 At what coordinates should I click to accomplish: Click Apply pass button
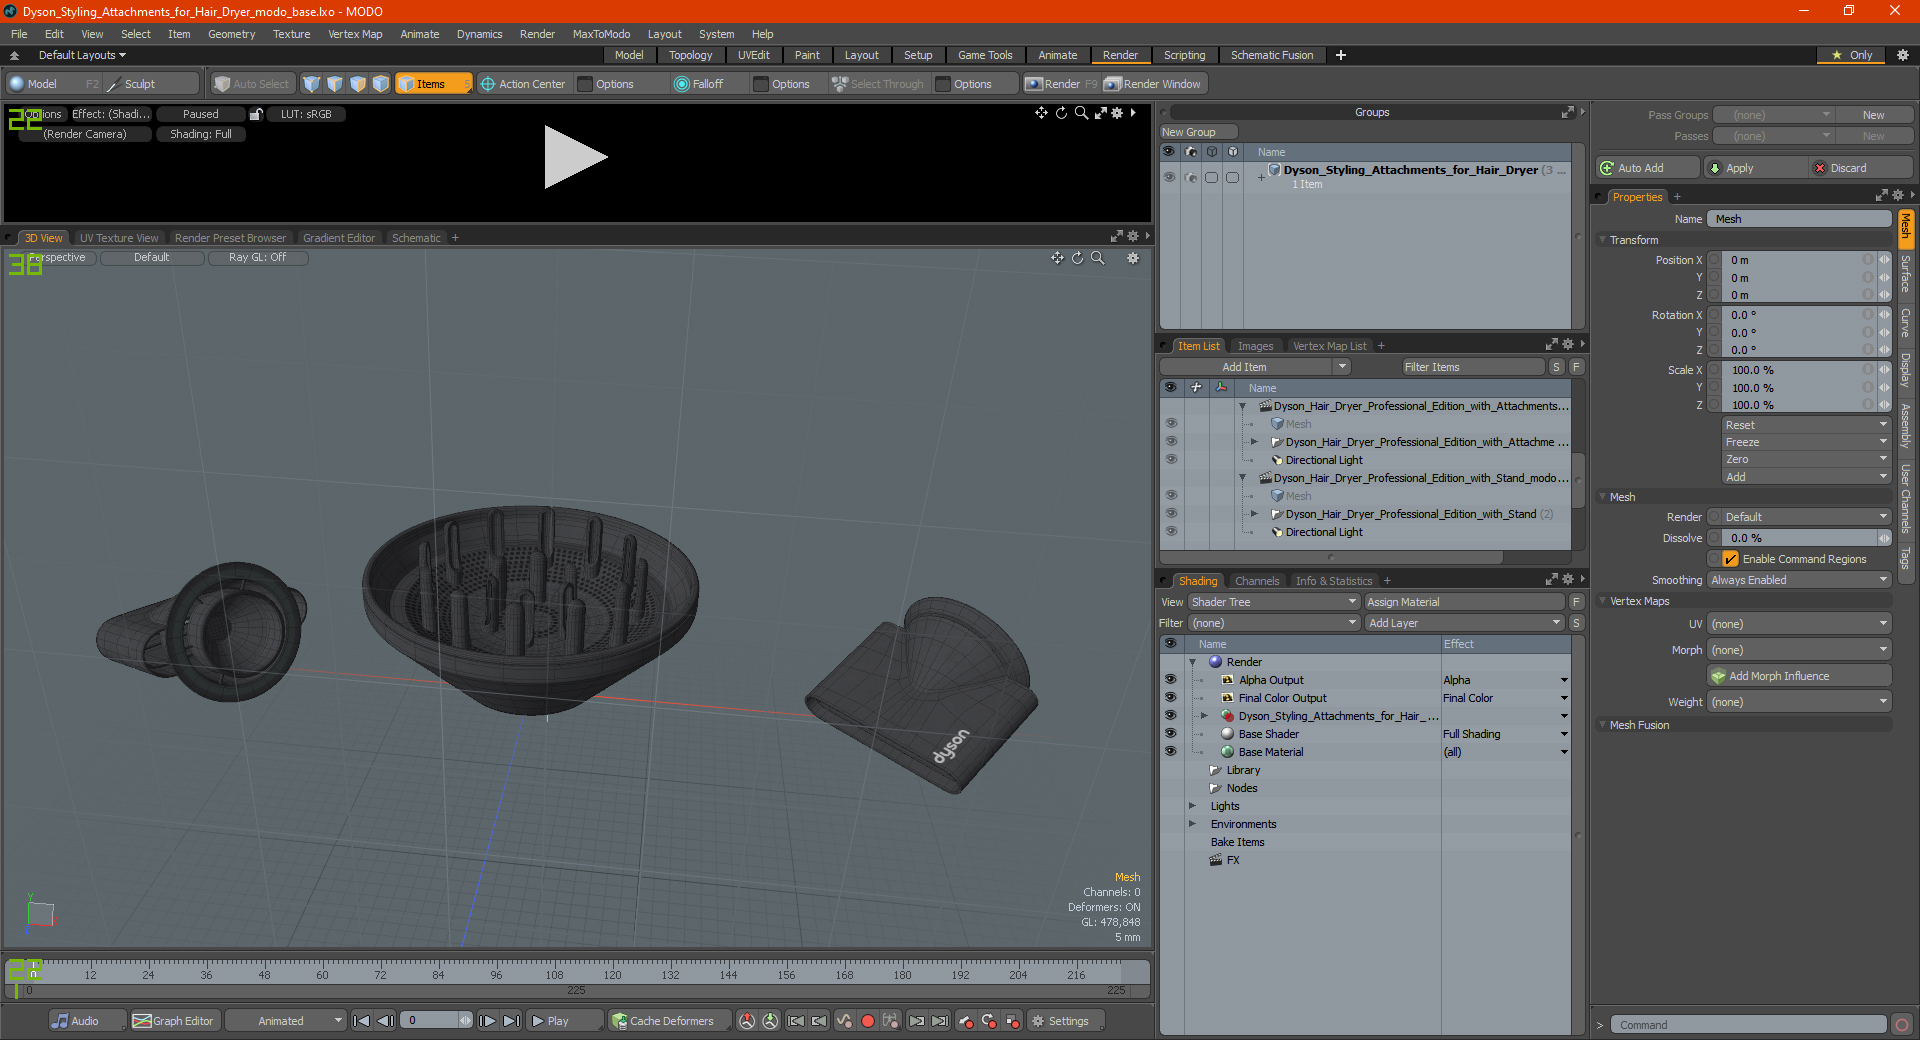point(1757,168)
